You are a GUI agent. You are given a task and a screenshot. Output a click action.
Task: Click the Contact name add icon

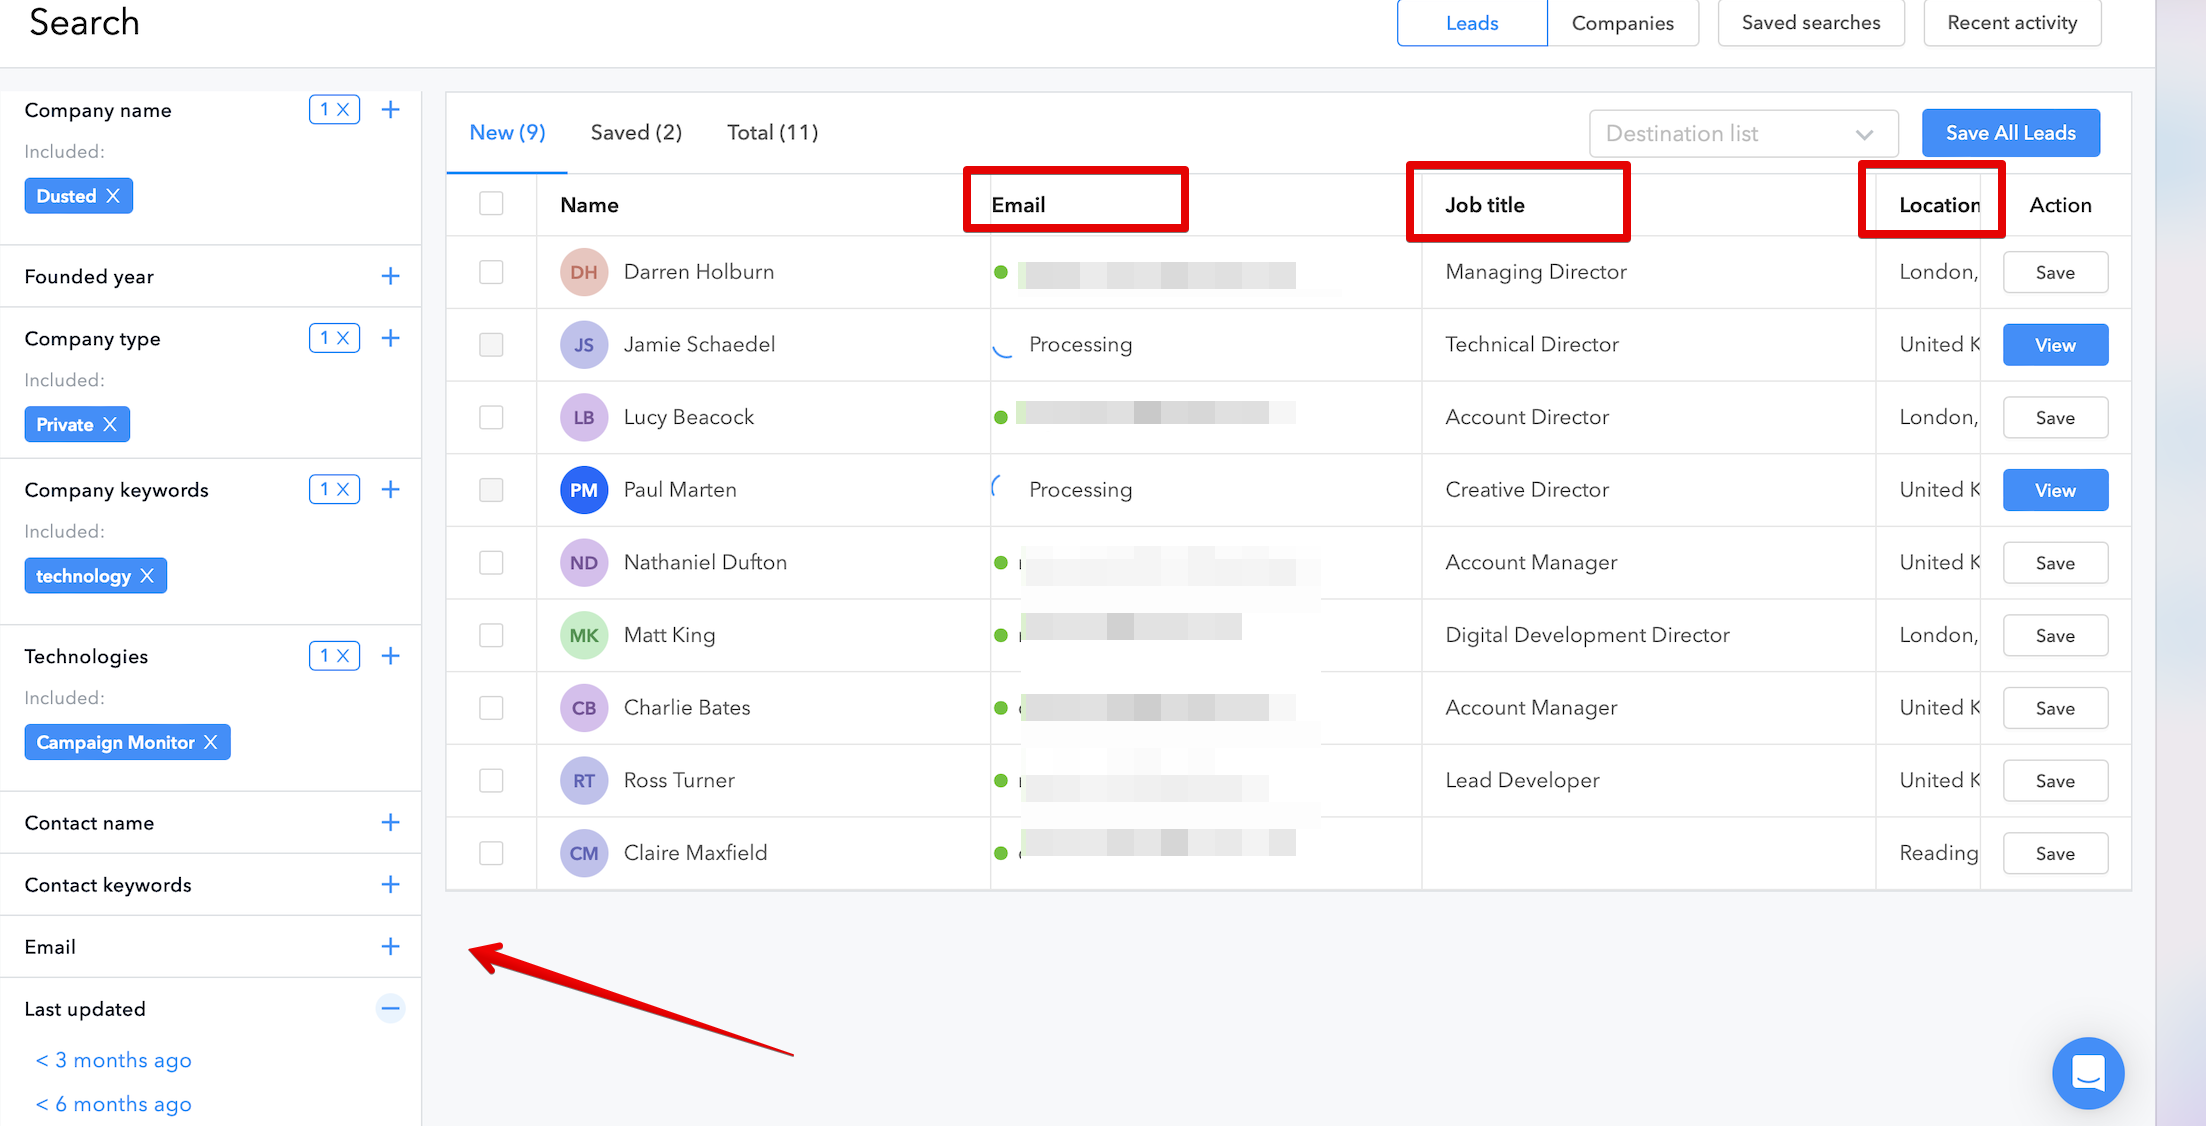click(391, 823)
